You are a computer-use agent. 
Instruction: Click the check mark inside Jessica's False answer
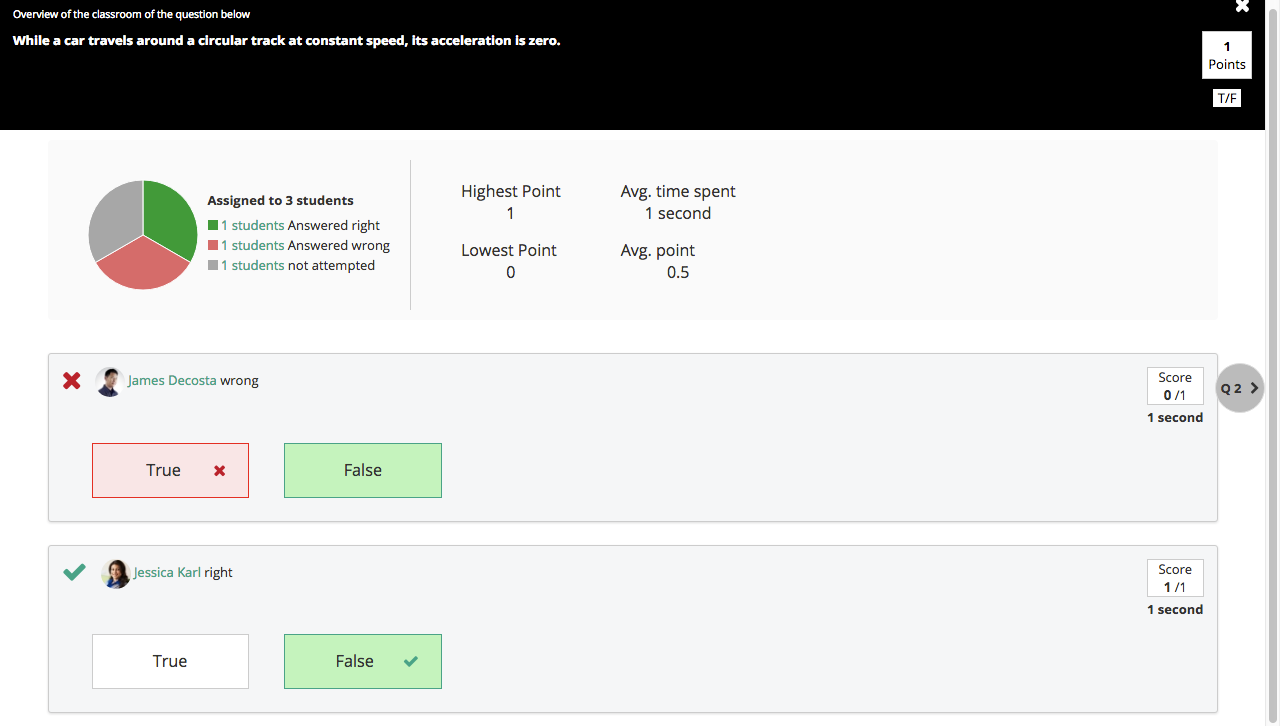(x=410, y=662)
